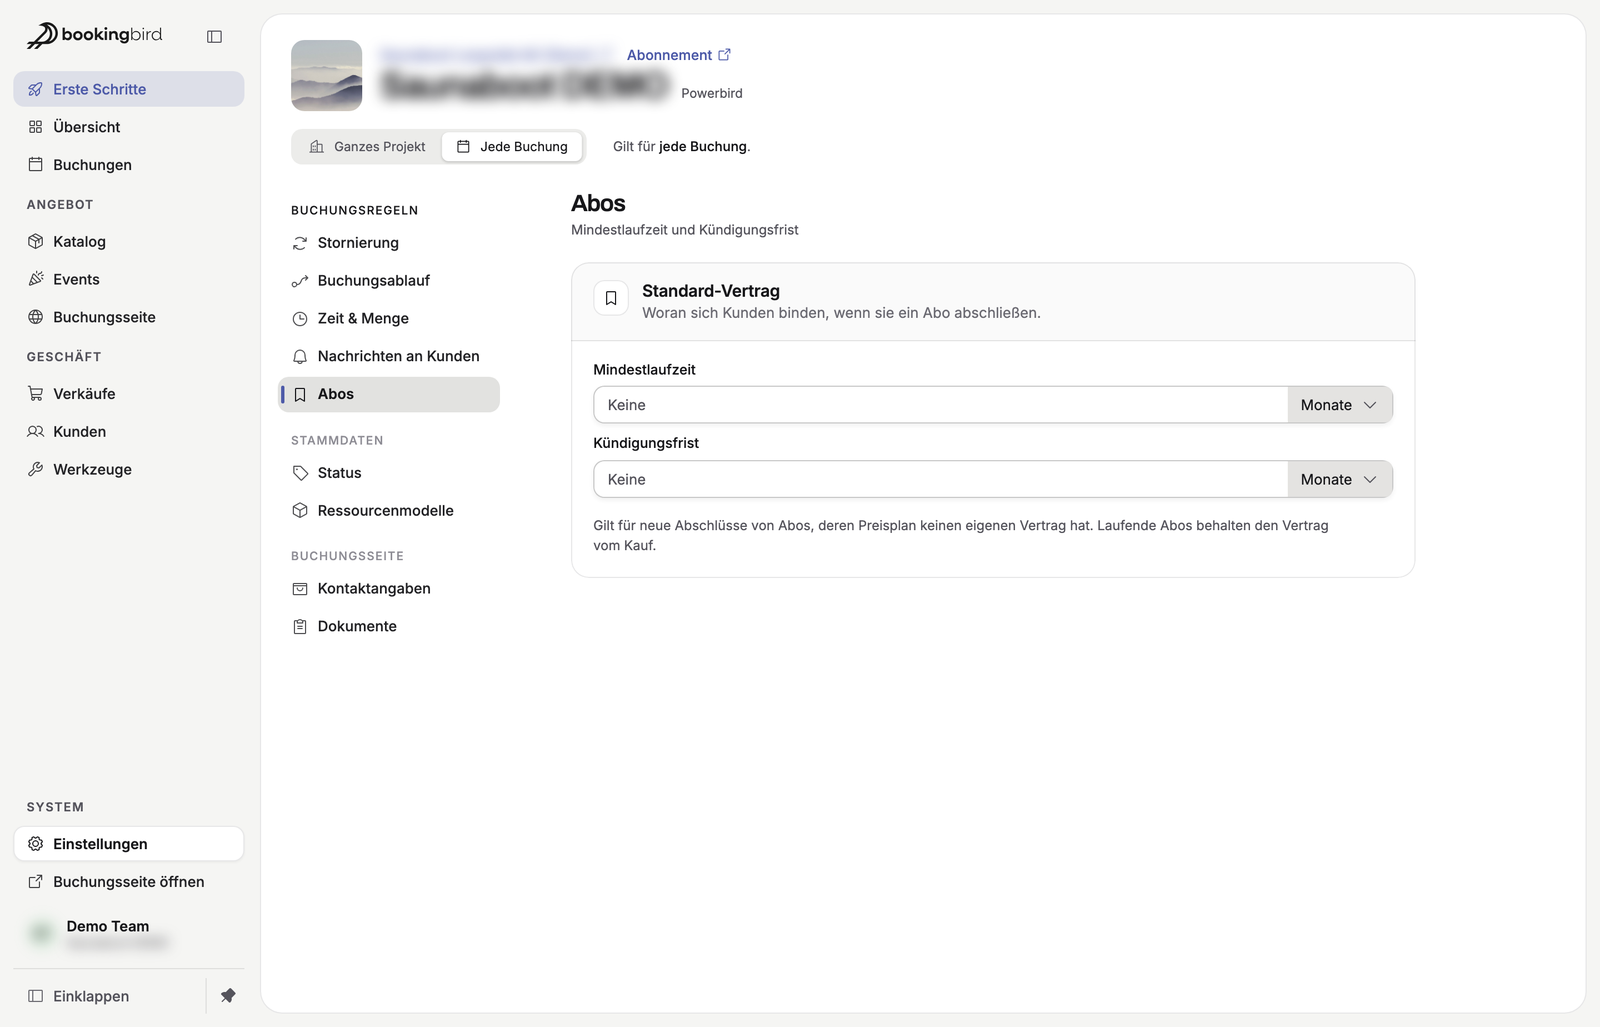Image resolution: width=1600 pixels, height=1027 pixels.
Task: Focus the Kündigungsfrist input field
Action: [x=940, y=480]
